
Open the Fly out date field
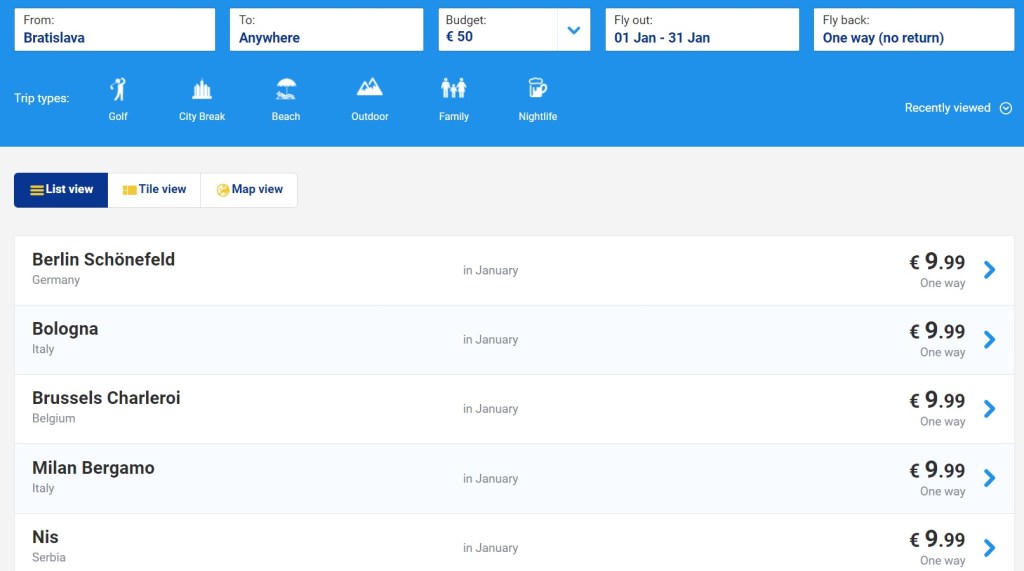[702, 29]
